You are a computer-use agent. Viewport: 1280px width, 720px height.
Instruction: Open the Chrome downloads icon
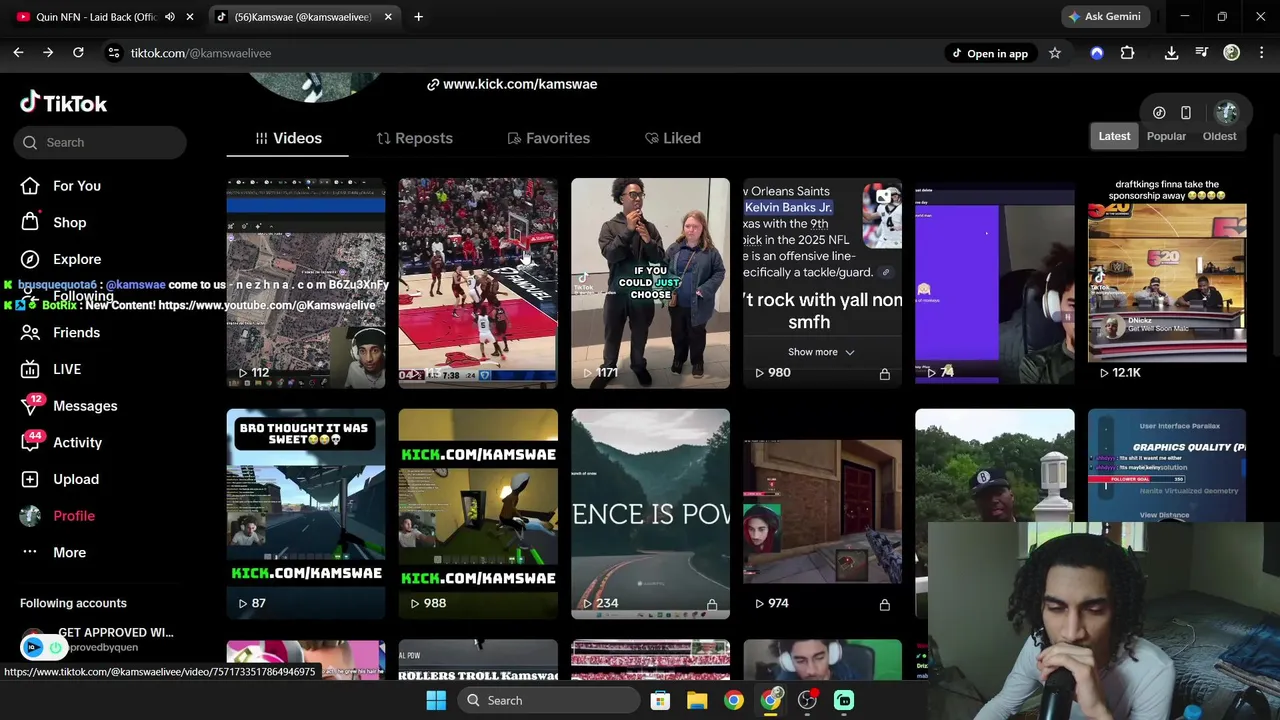point(1171,53)
